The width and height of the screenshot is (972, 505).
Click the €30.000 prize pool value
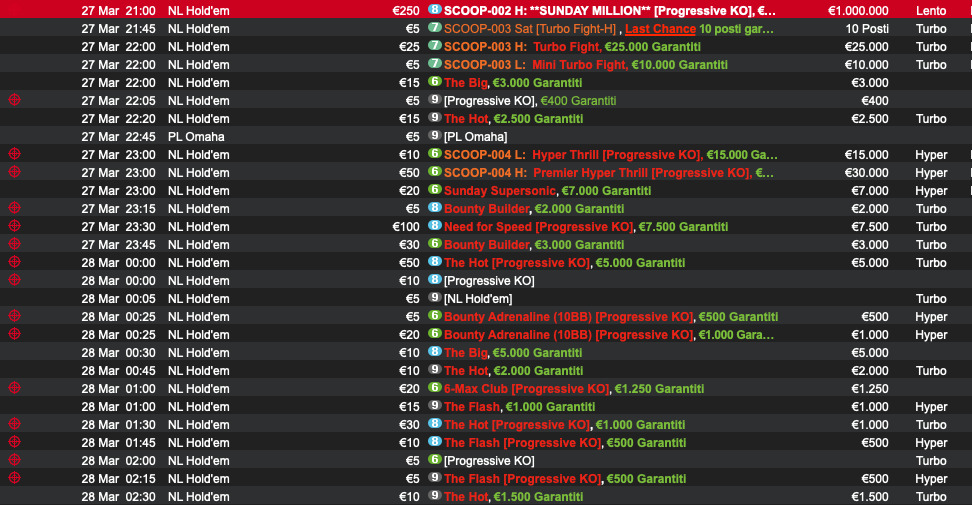click(x=867, y=173)
